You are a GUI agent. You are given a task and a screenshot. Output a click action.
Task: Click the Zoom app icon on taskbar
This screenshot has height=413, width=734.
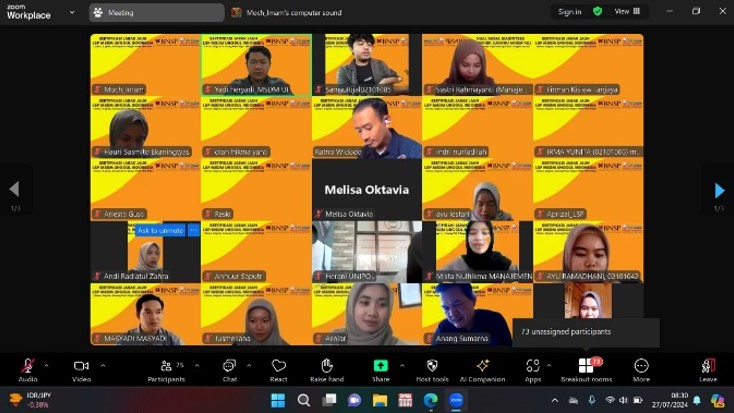(456, 400)
